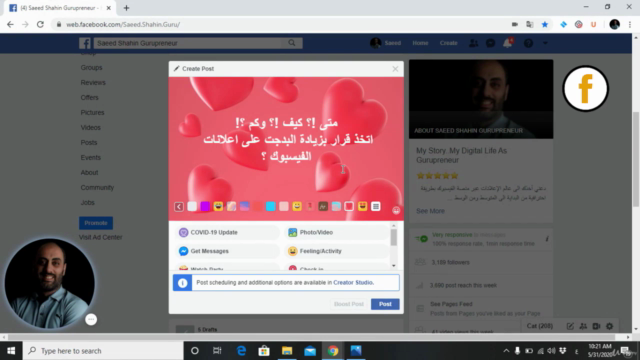Viewport: 640px width, 360px height.
Task: Open the Creator Studio link
Action: coord(353,282)
